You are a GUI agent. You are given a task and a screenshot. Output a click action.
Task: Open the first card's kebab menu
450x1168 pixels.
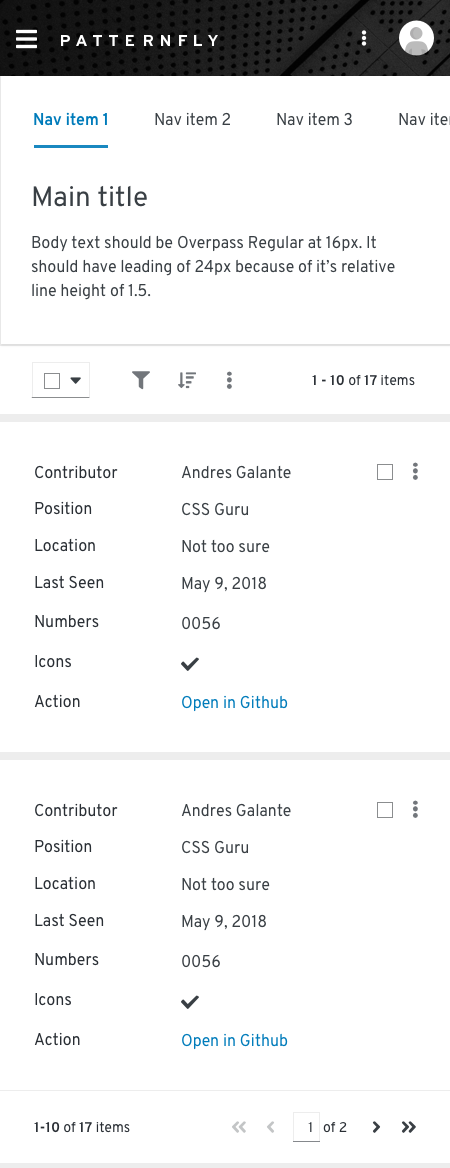pos(415,472)
